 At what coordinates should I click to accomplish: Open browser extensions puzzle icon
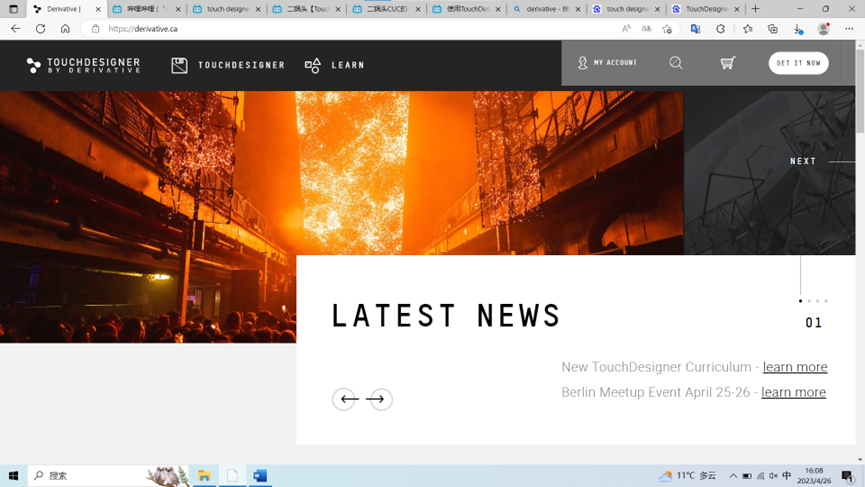click(x=720, y=29)
